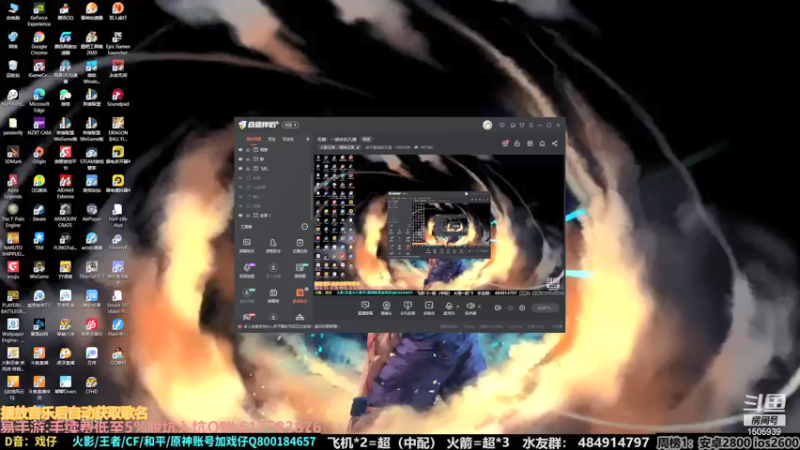The height and width of the screenshot is (450, 800).
Task: Switch to the second scene tab
Action: [272, 139]
